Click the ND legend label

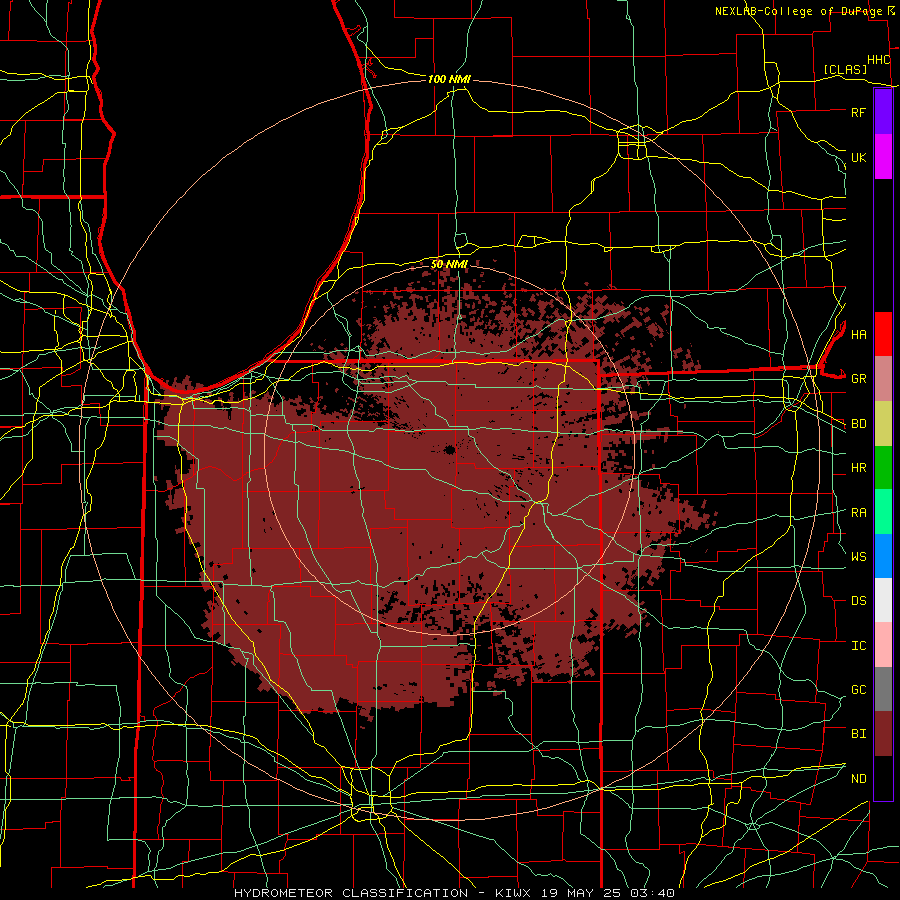coord(858,779)
